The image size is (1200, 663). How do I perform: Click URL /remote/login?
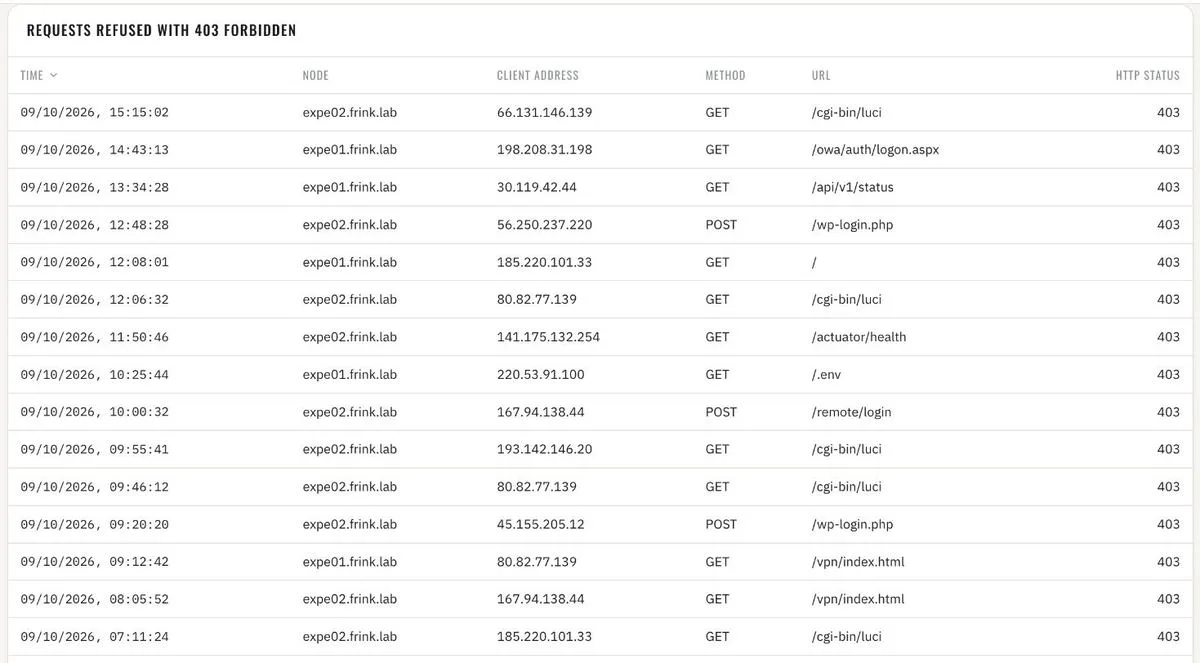coord(851,412)
